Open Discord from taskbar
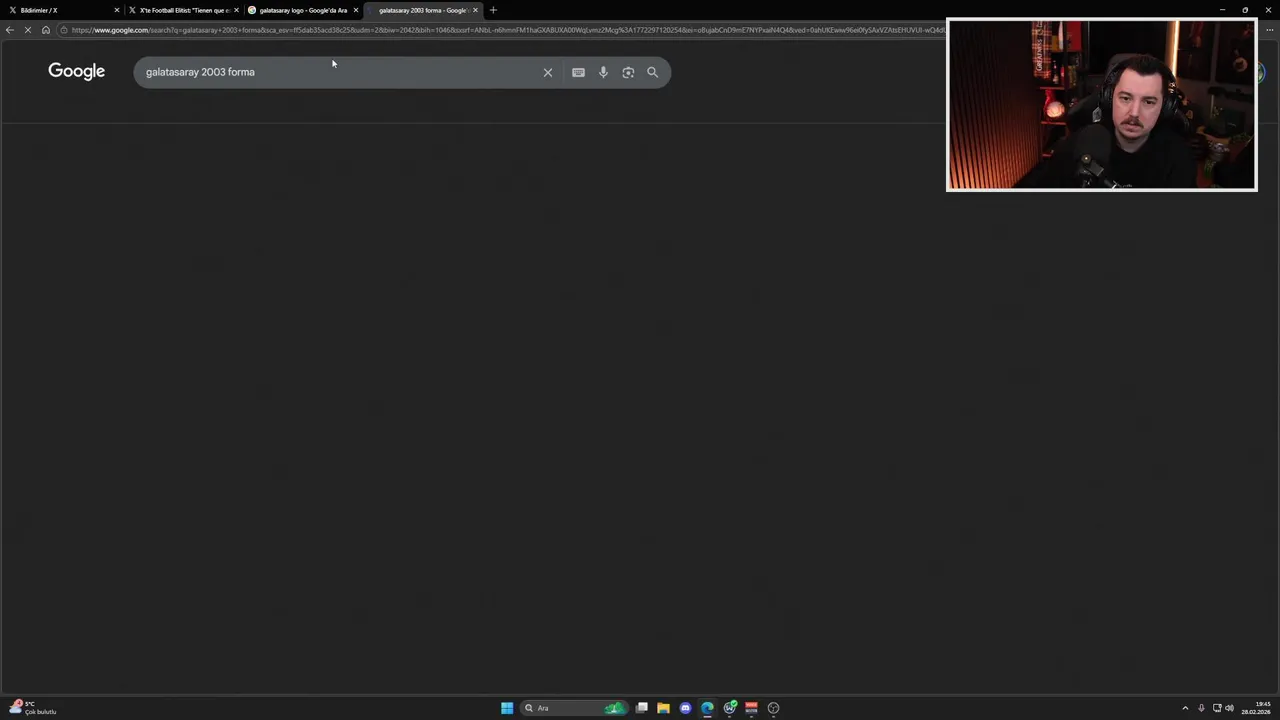This screenshot has width=1280, height=720. (685, 708)
